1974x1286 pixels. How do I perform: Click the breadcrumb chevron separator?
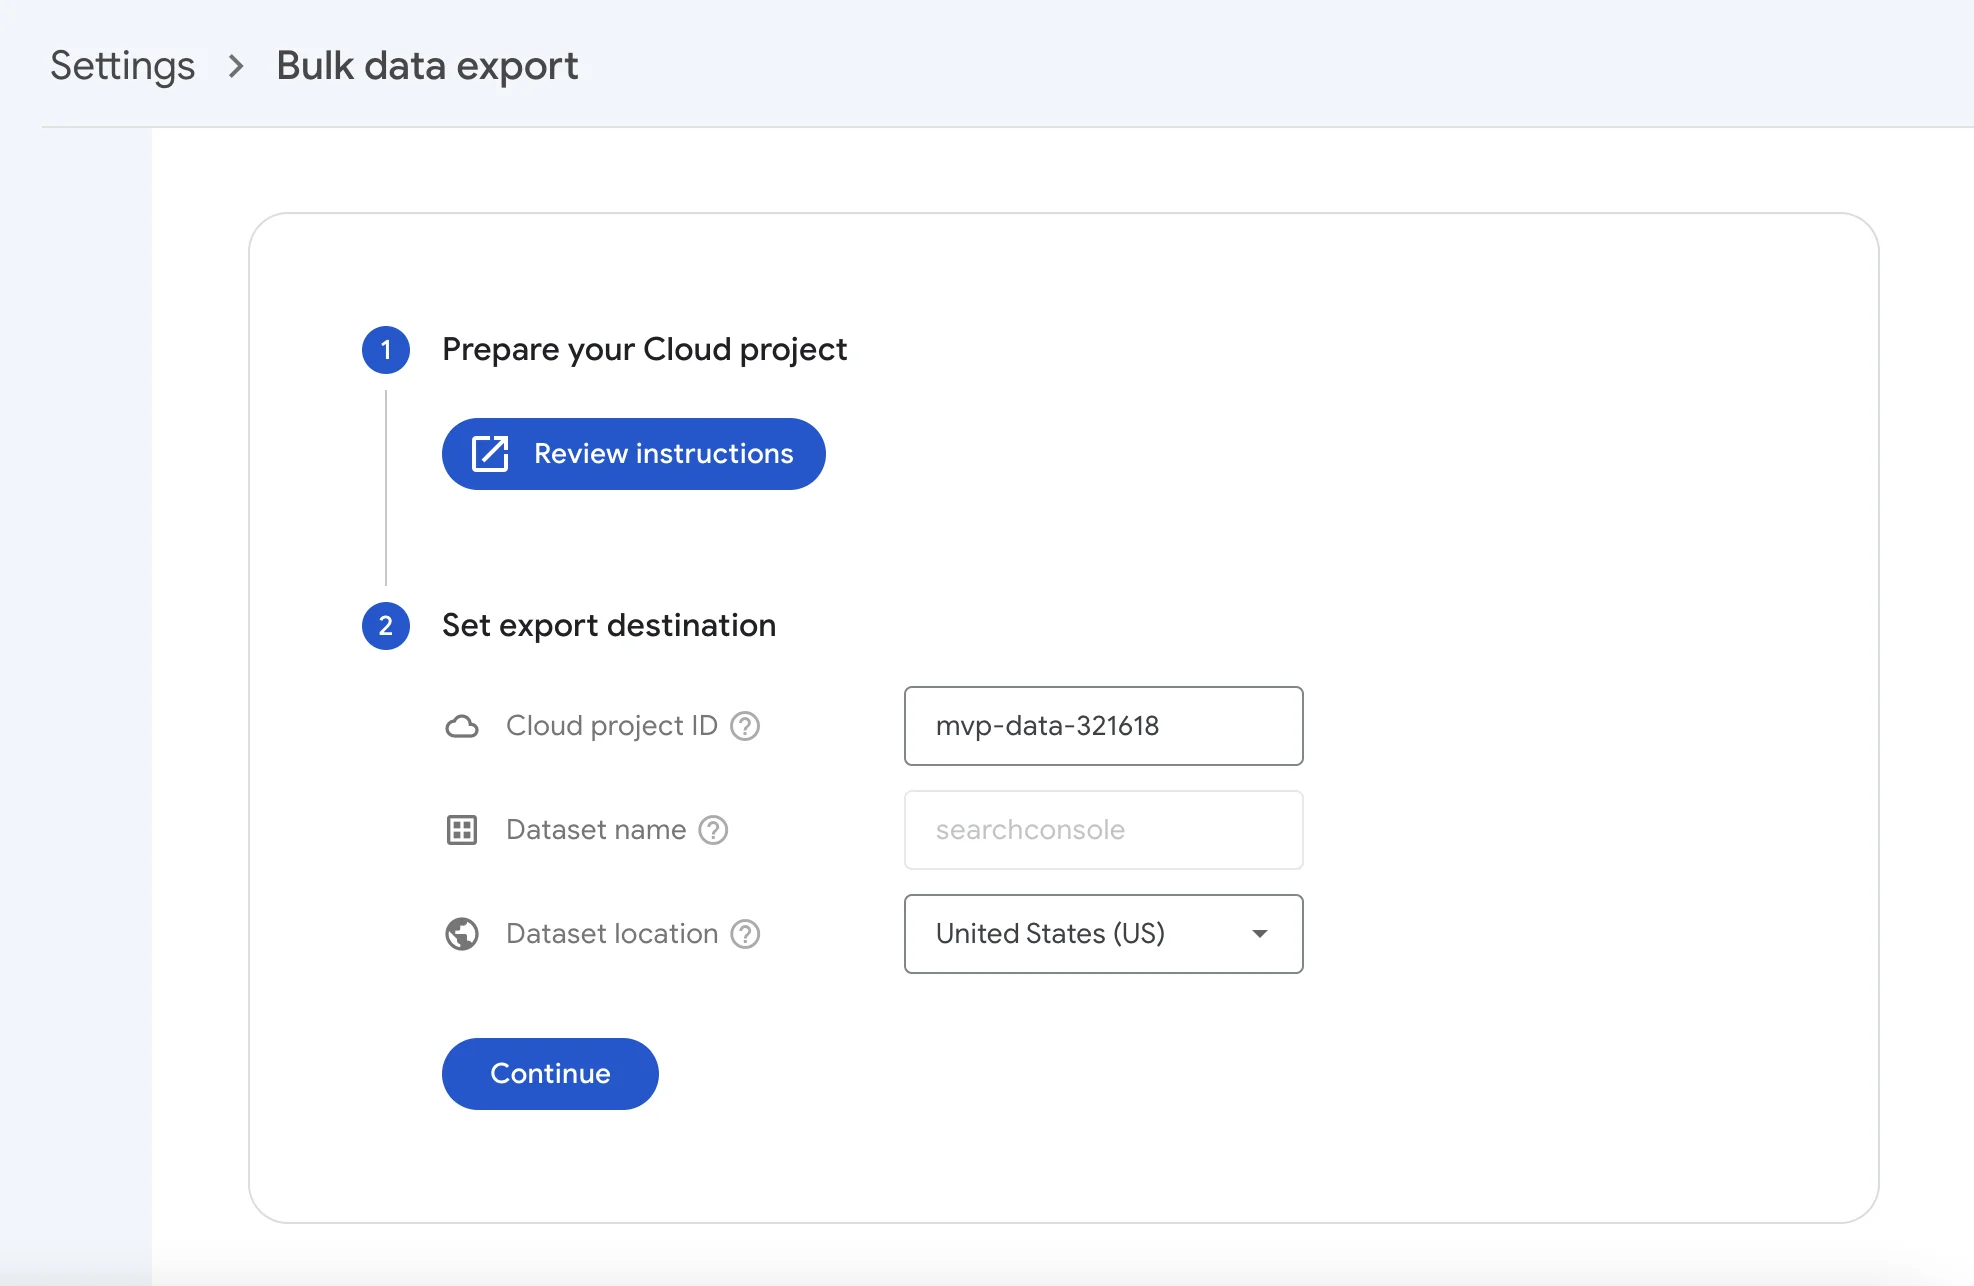[x=236, y=66]
